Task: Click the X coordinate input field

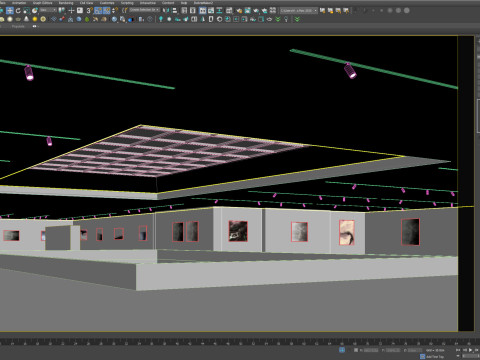Action: pyautogui.click(x=371, y=350)
